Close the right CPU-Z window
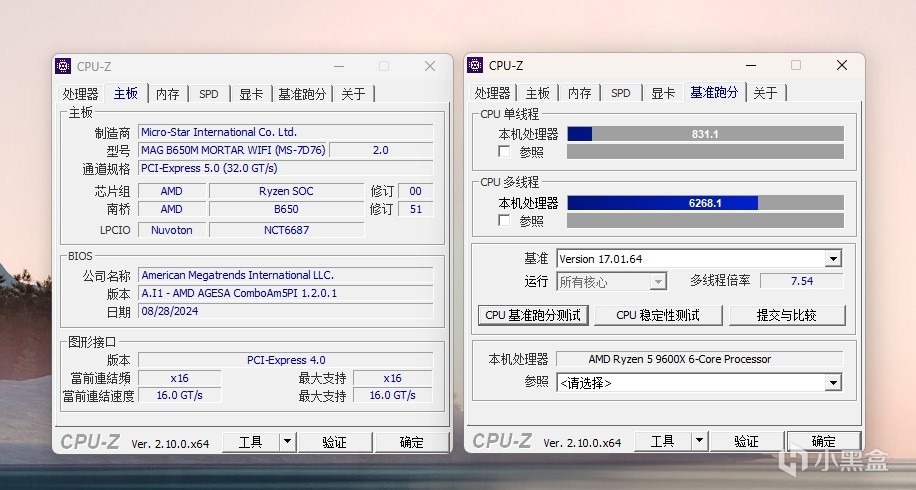The width and height of the screenshot is (916, 490). (x=842, y=65)
